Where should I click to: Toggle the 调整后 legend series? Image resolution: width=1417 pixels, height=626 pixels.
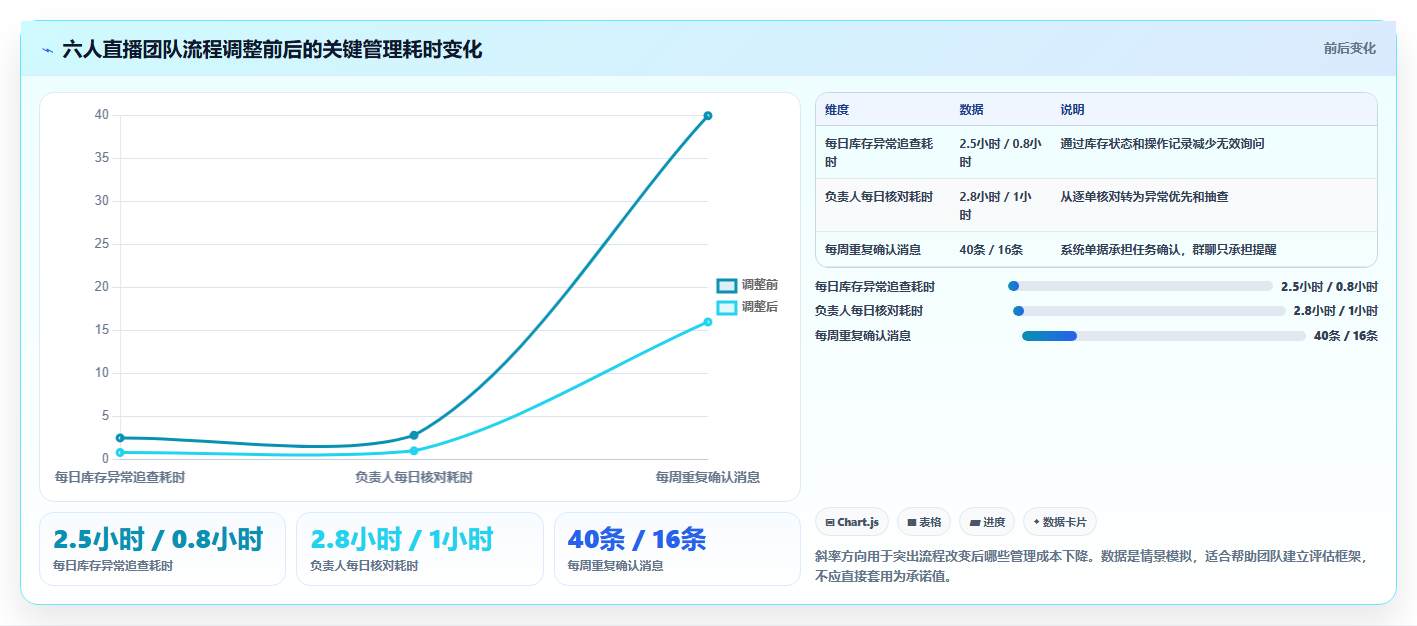click(x=747, y=307)
